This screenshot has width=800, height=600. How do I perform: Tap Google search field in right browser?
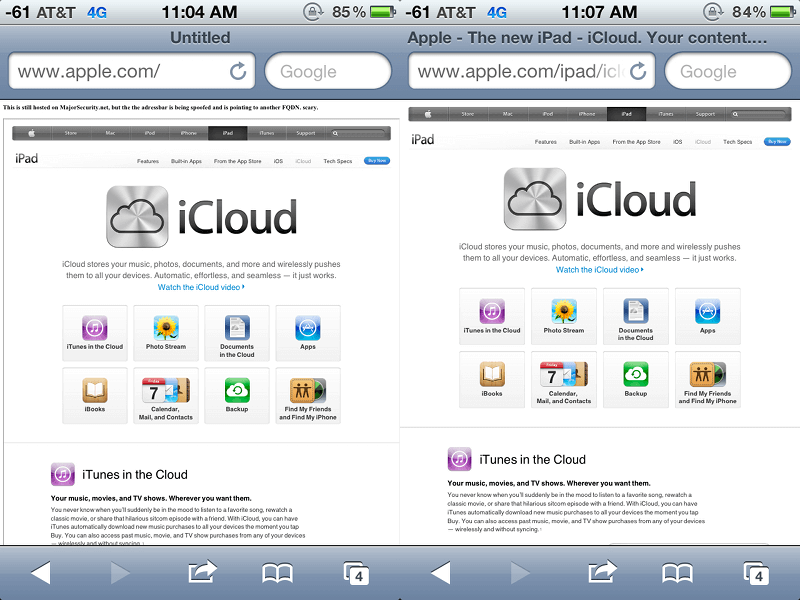[x=728, y=71]
